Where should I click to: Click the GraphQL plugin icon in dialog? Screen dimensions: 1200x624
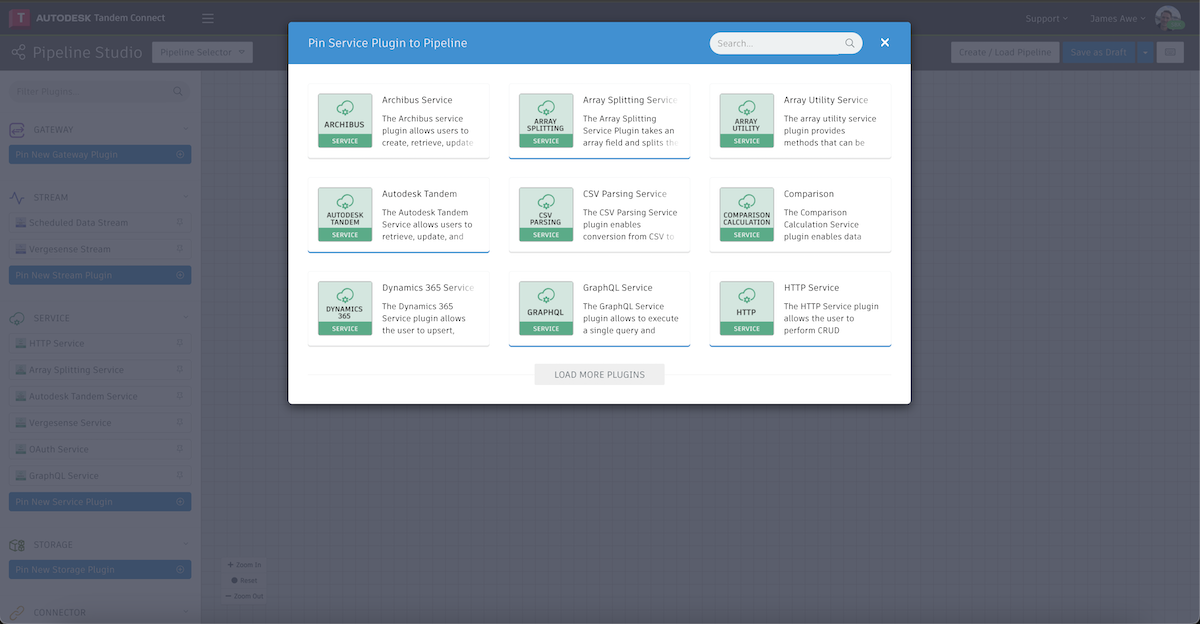click(x=546, y=308)
